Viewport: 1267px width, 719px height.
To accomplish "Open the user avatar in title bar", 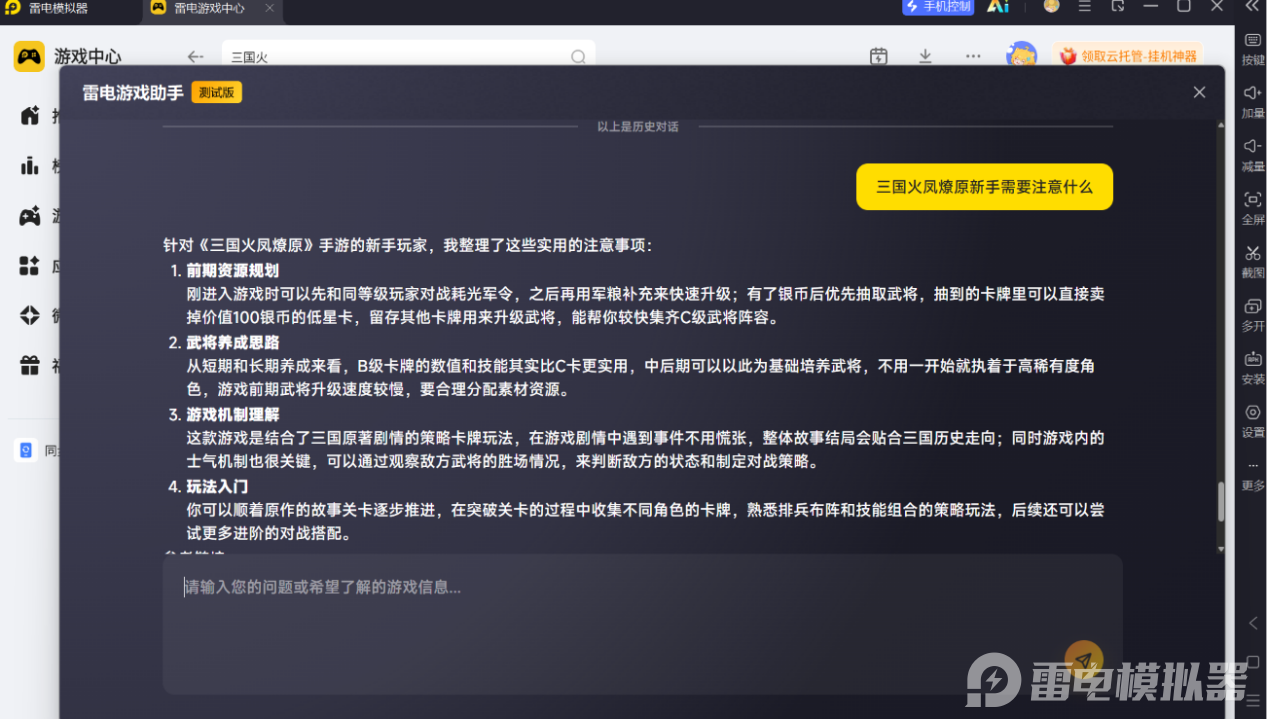I will pos(1051,6).
